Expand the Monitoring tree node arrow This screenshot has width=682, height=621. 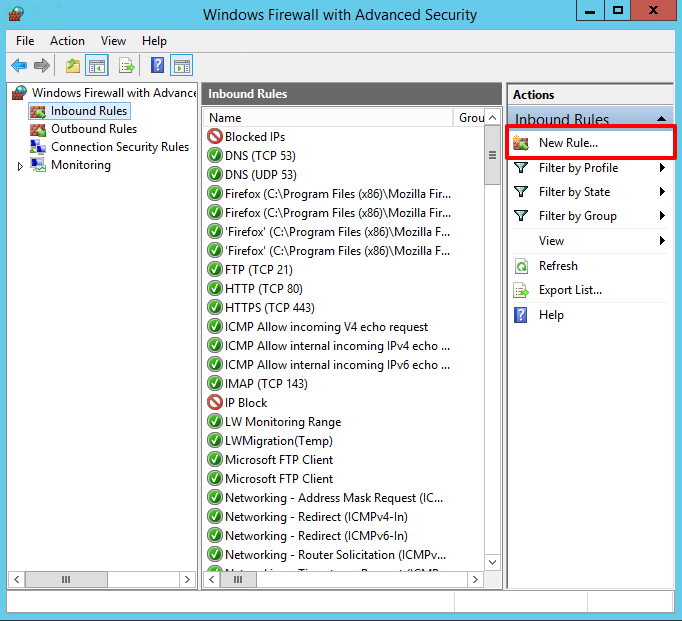pos(20,166)
